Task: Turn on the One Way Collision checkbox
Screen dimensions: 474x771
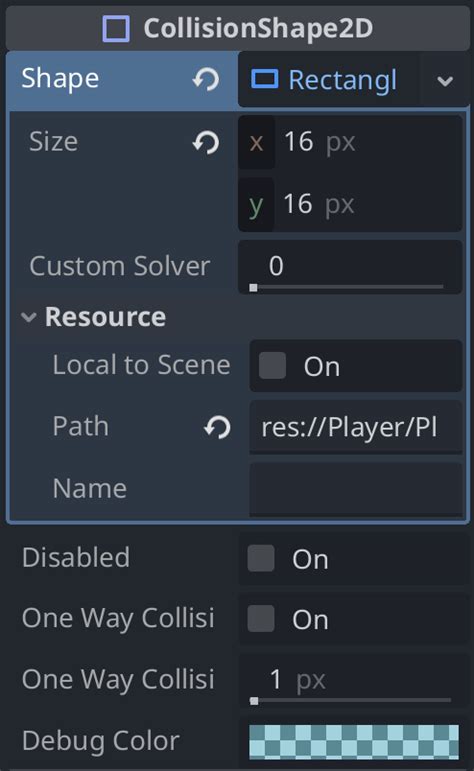Action: tap(261, 619)
